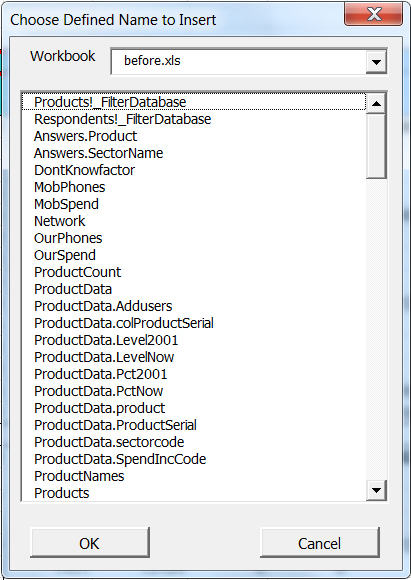Screen dimensions: 411x580
Task: Cancel the defined name dialog
Action: pos(320,543)
